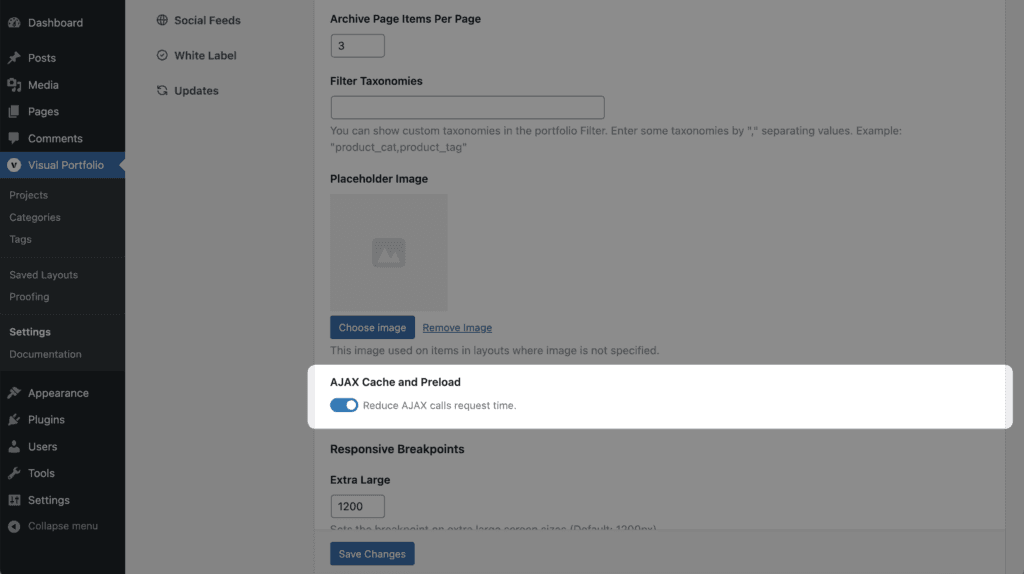Click the Visual Portfolio logo icon

tap(14, 165)
